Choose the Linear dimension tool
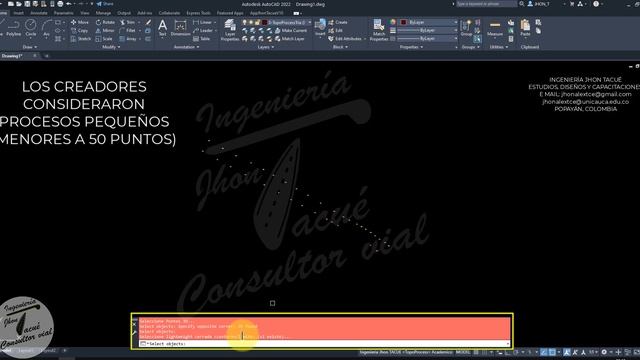This screenshot has width=640, height=360. tap(203, 22)
